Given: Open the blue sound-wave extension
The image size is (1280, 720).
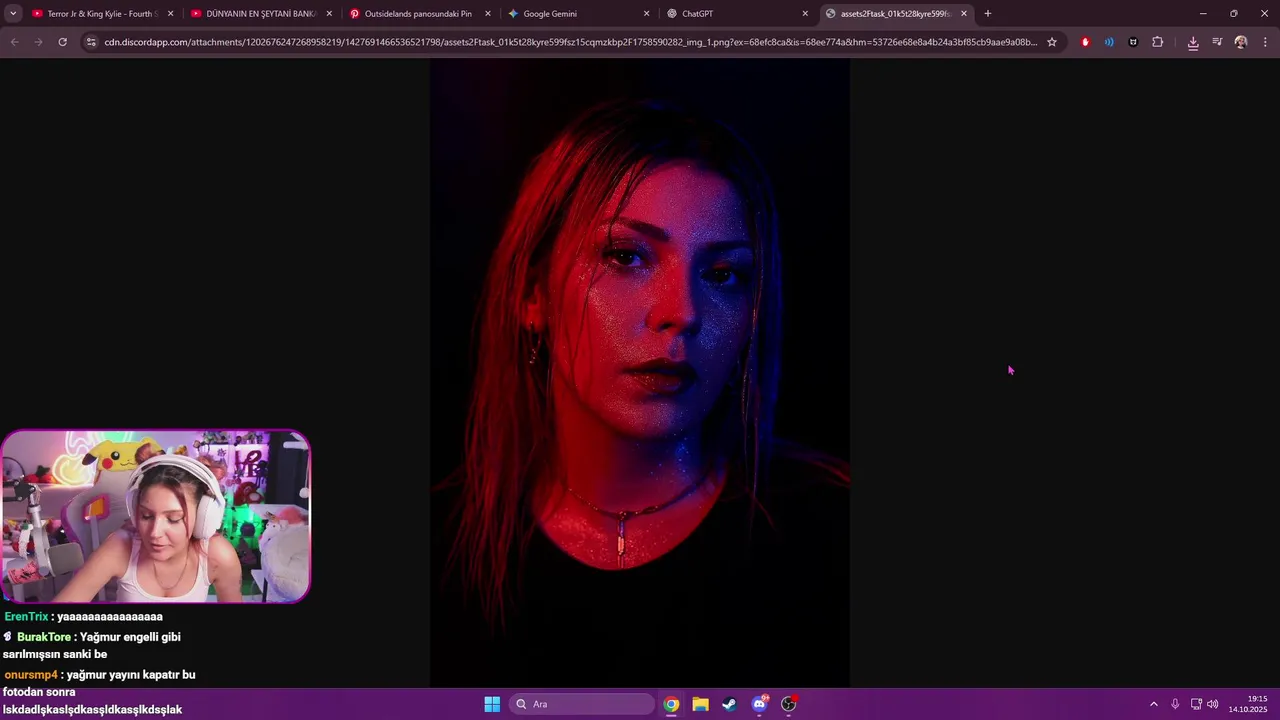Looking at the screenshot, I should pos(1109,42).
